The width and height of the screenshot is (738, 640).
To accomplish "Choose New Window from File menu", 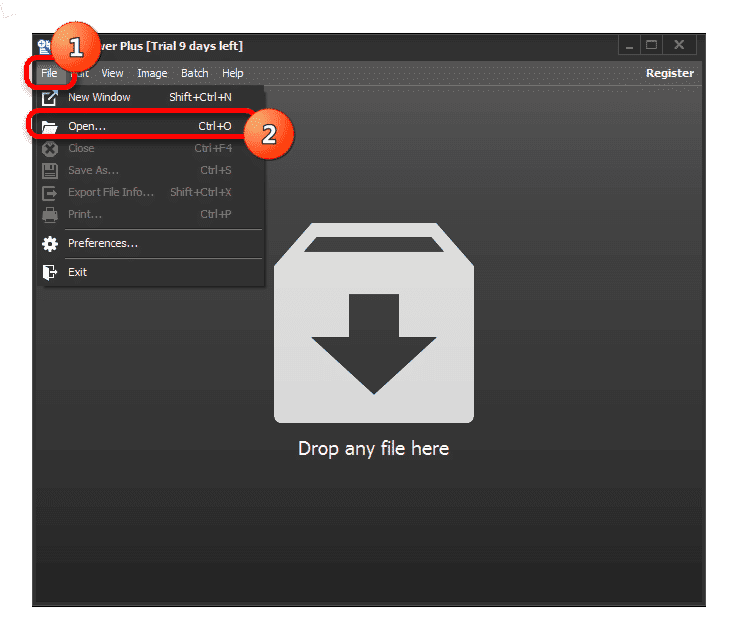I will [151, 97].
